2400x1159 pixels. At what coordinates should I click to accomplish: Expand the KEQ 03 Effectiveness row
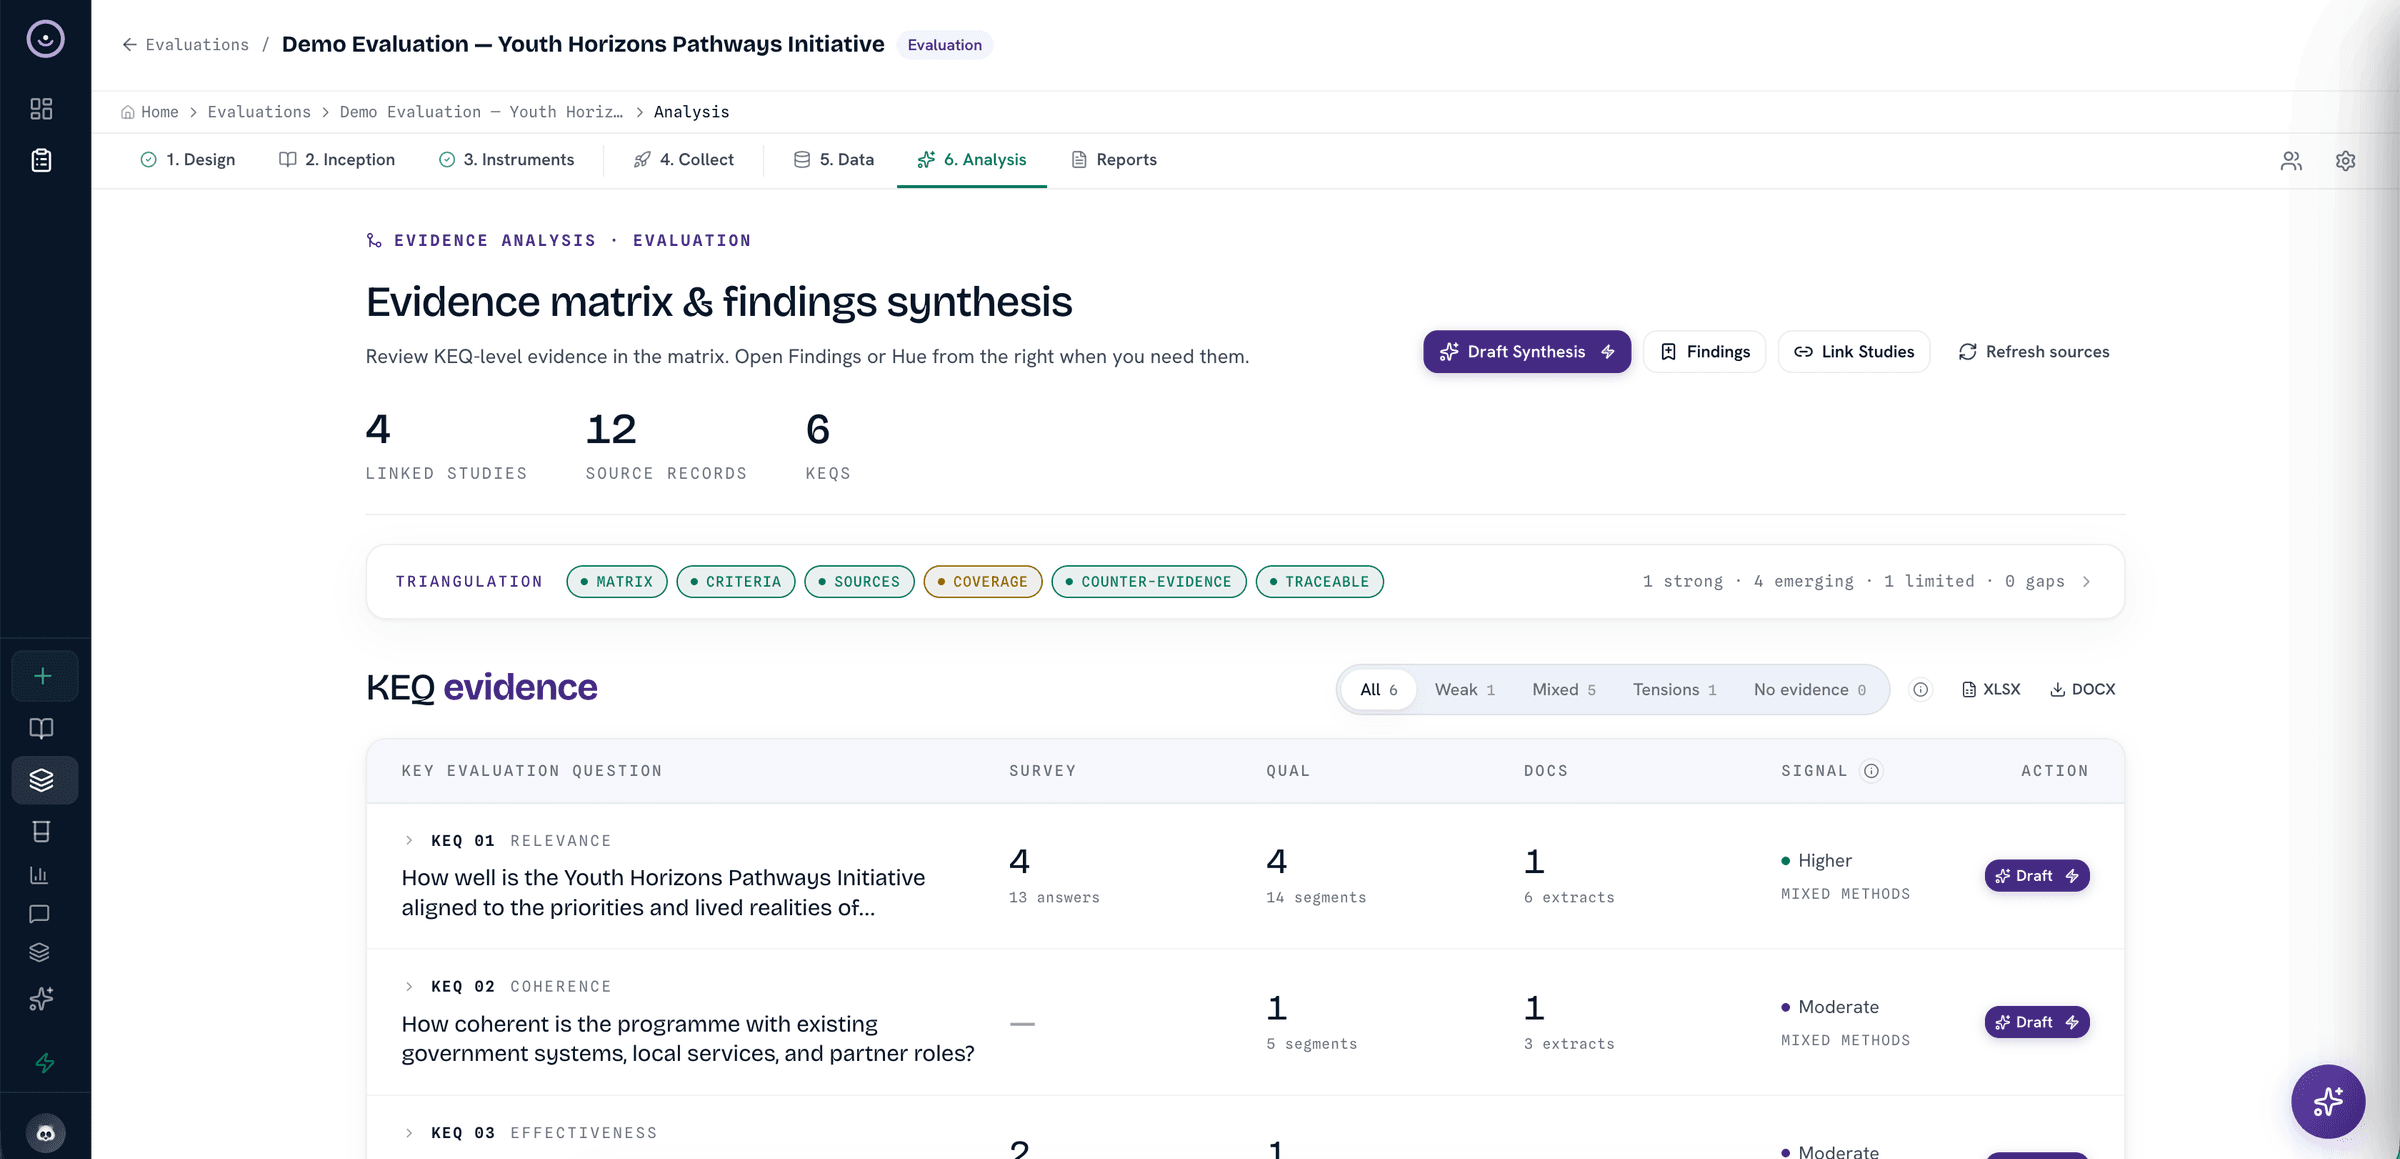pos(408,1133)
